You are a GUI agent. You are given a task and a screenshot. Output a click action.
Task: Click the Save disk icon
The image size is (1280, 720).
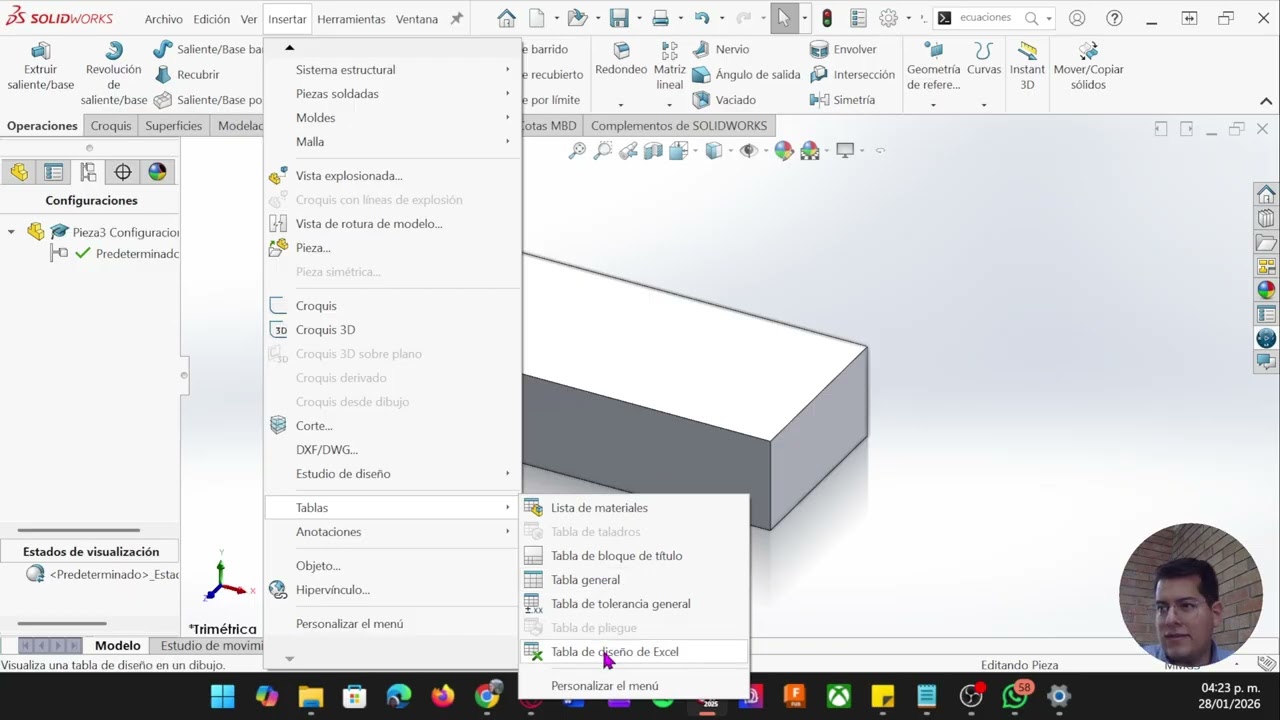pos(619,18)
